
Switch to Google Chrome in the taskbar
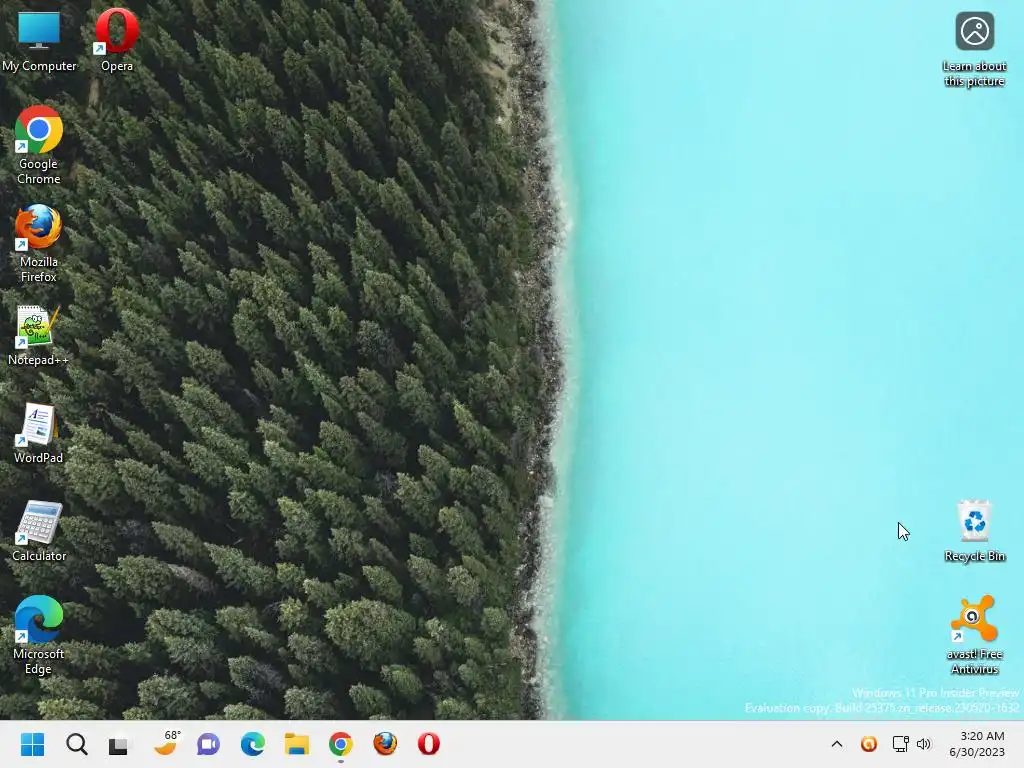point(341,744)
